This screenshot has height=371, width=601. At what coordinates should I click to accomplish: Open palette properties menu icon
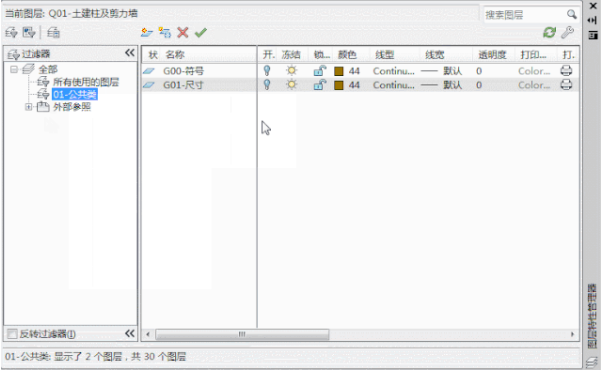[593, 35]
